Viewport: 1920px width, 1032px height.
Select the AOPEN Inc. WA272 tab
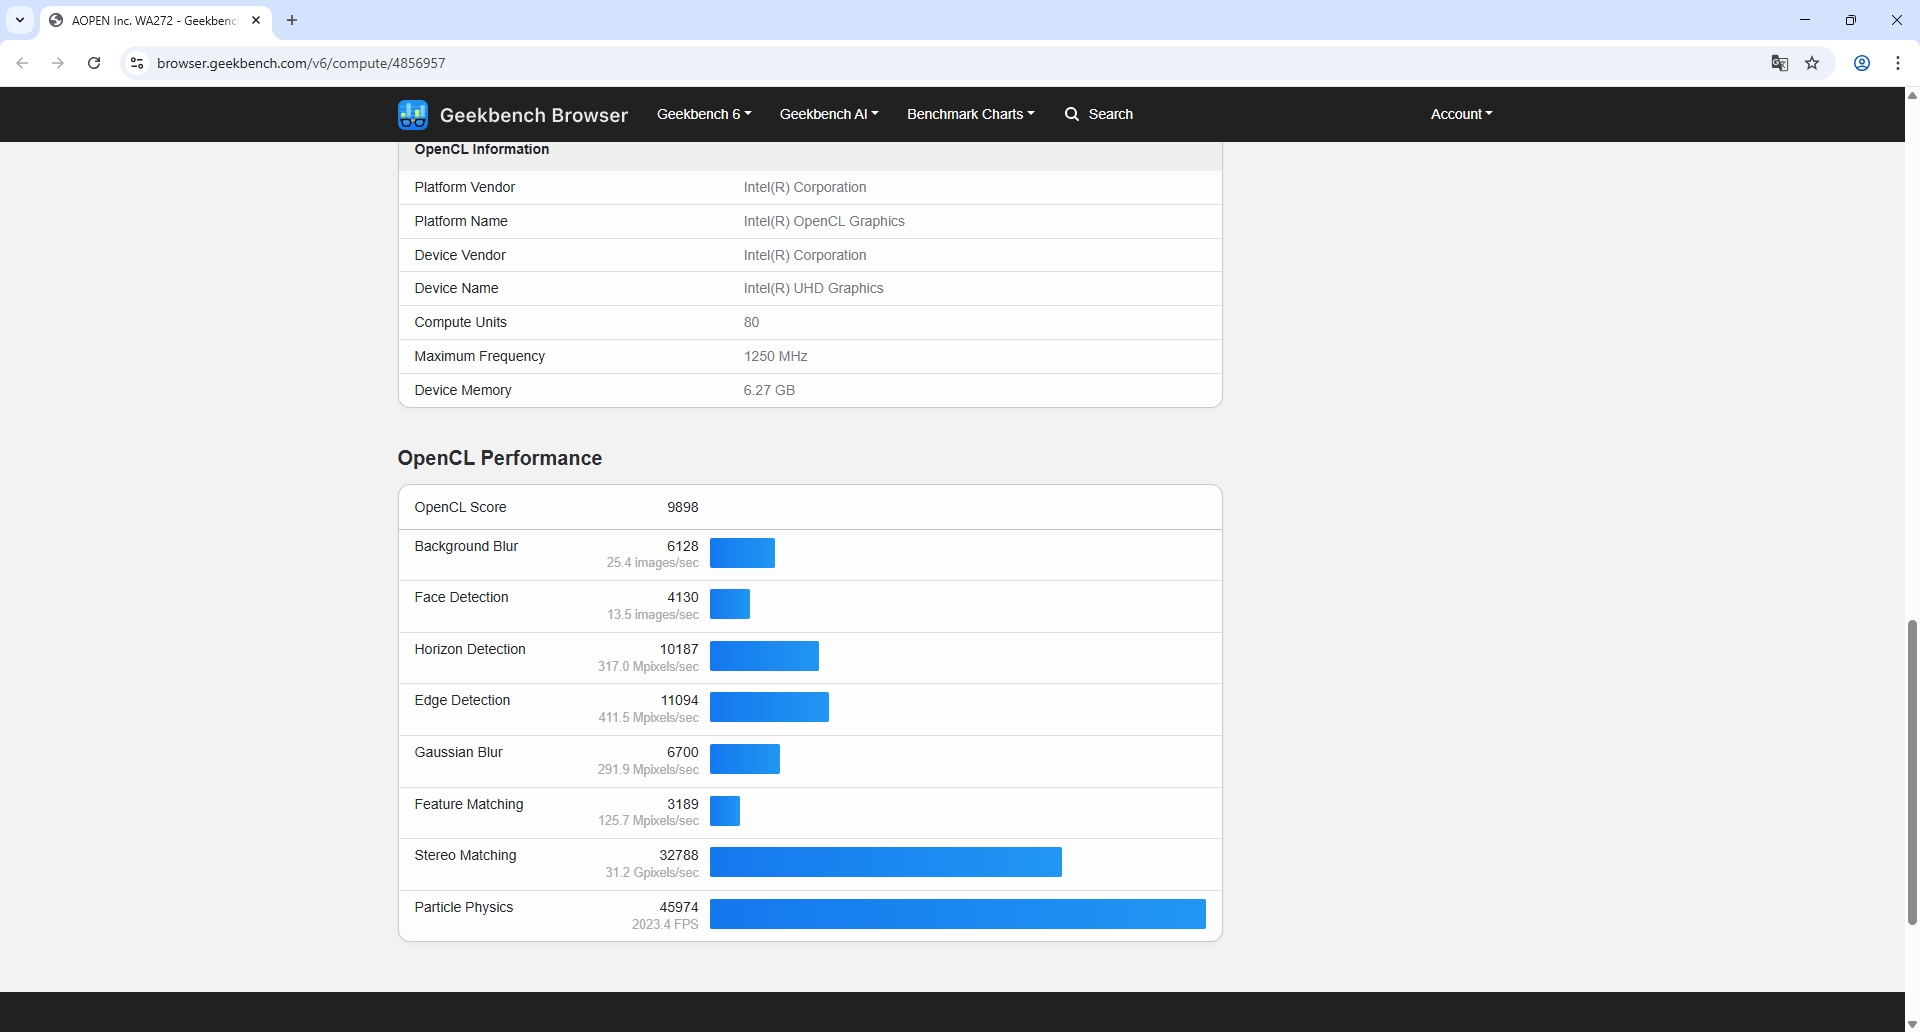[150, 20]
